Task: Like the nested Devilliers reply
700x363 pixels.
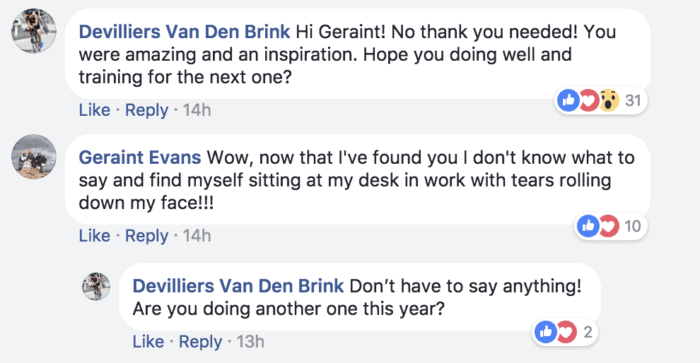Action: (x=148, y=342)
